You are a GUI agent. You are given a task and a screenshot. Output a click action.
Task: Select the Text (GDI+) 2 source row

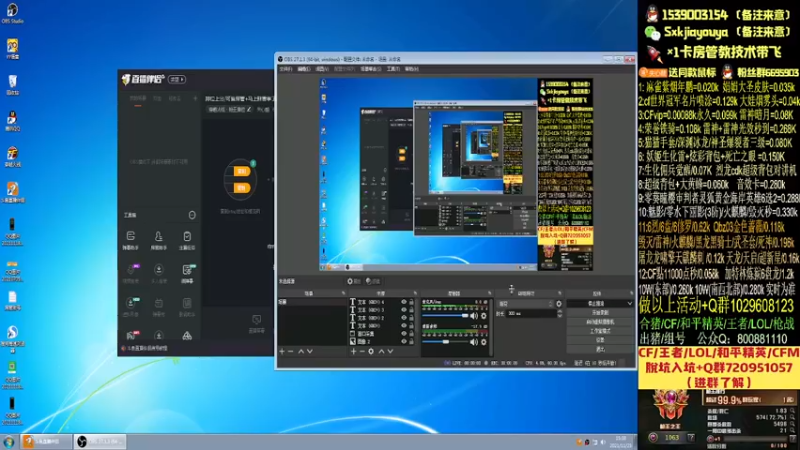coord(382,317)
